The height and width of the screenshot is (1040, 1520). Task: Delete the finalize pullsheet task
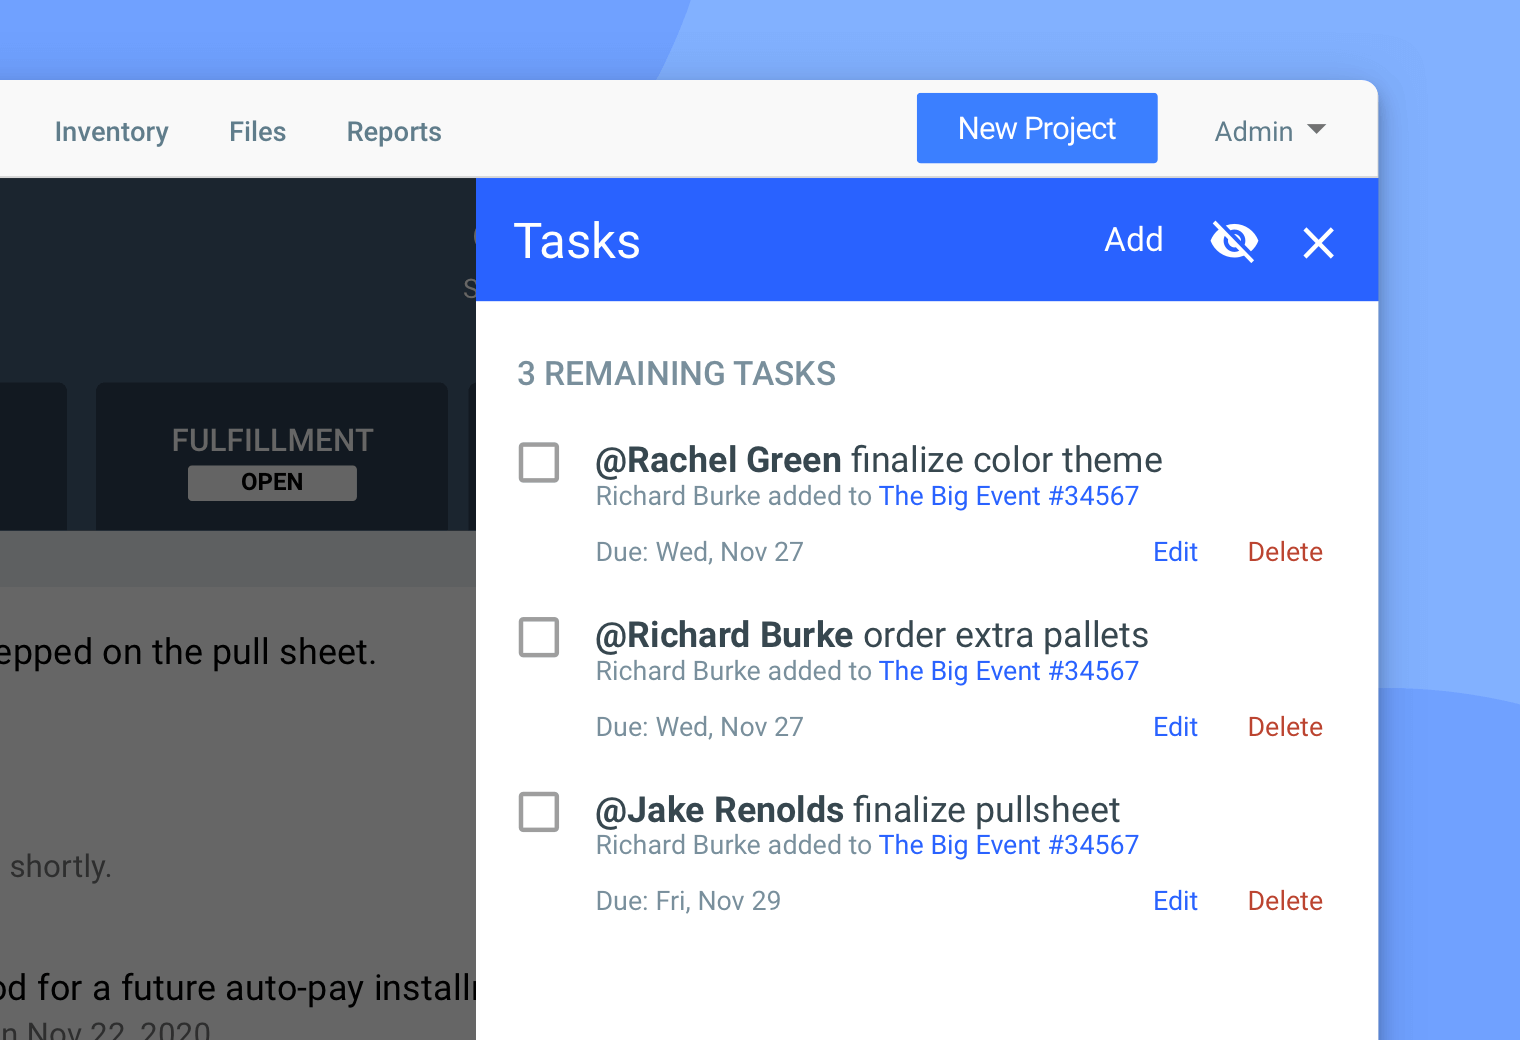tap(1285, 901)
